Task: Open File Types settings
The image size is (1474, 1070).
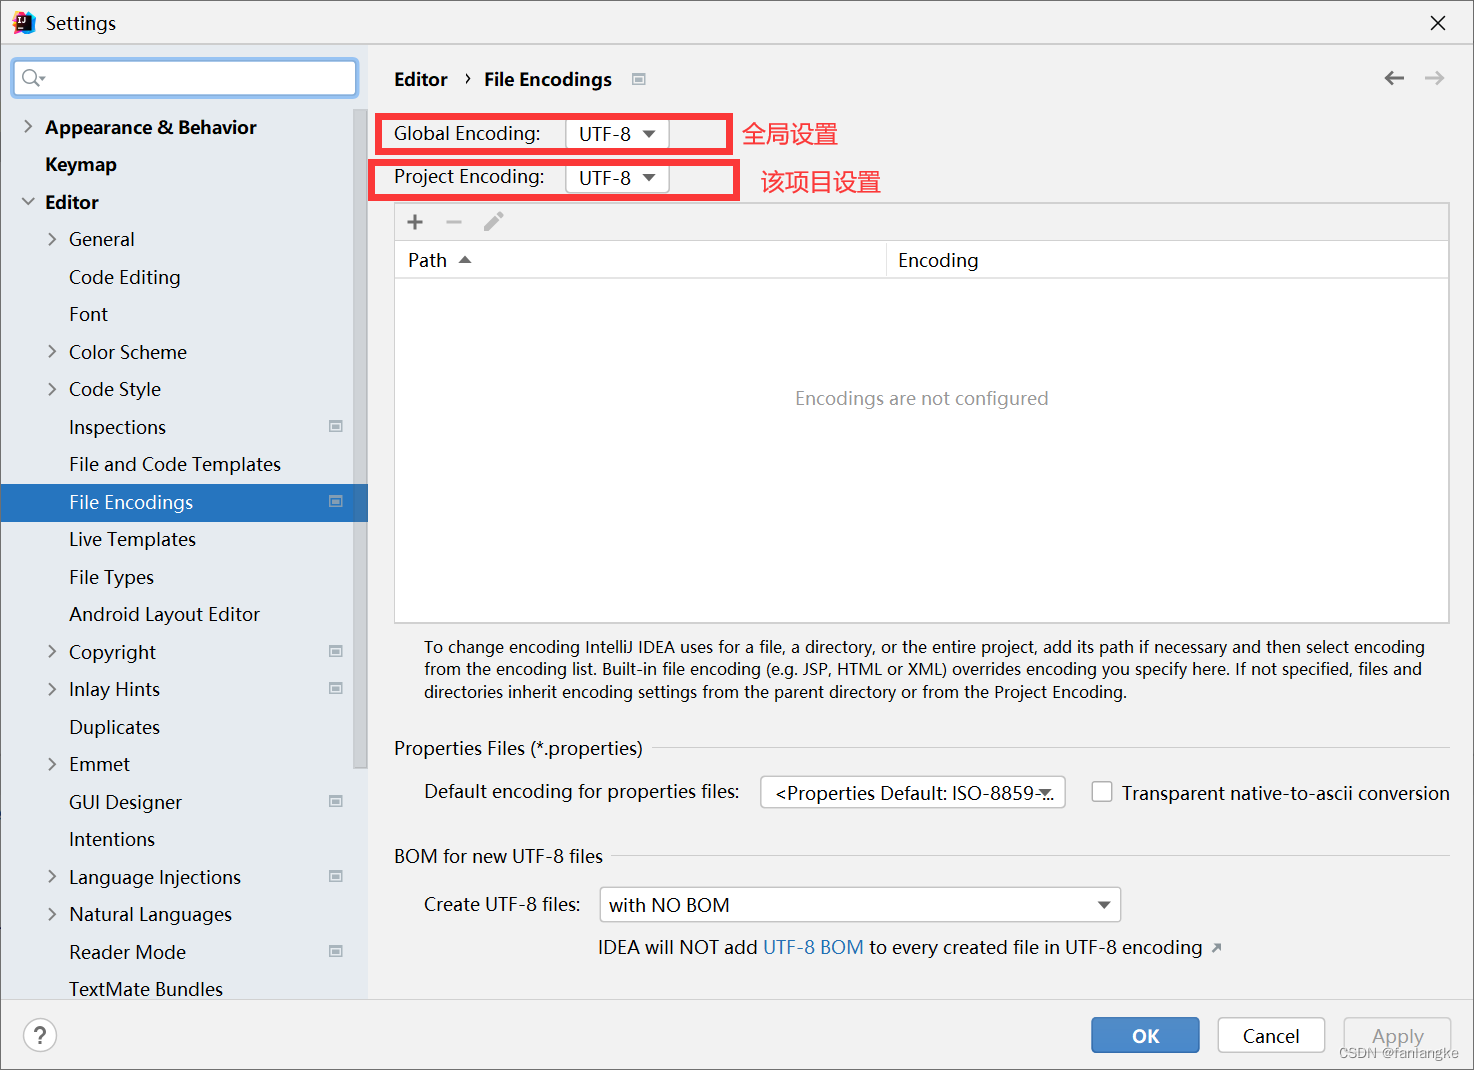Action: point(111,577)
